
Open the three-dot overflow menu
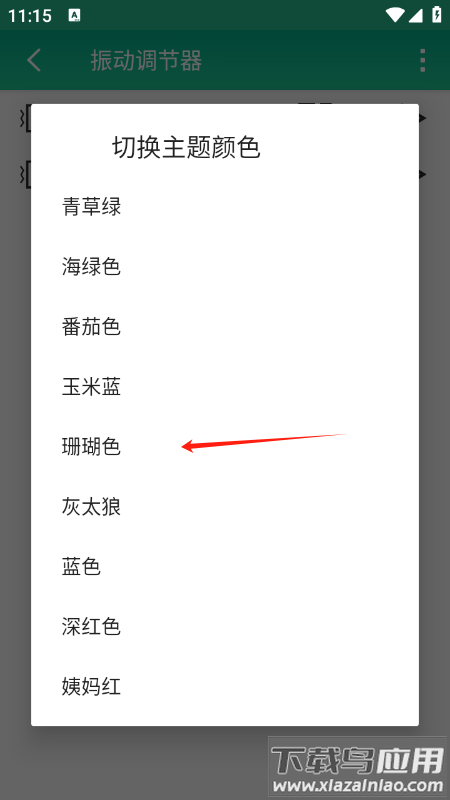(x=422, y=61)
